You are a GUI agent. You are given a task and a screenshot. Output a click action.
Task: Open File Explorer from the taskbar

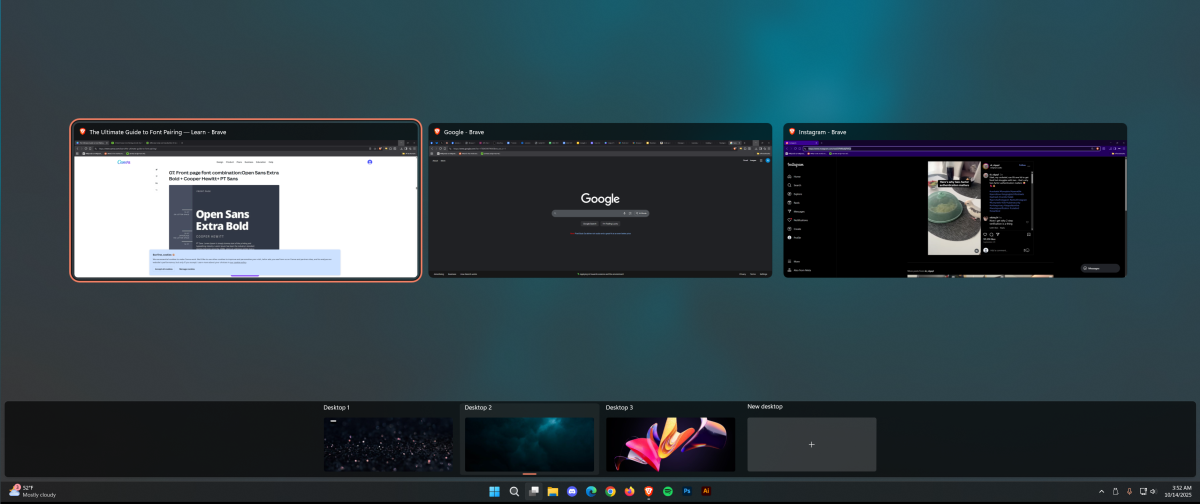[x=552, y=491]
